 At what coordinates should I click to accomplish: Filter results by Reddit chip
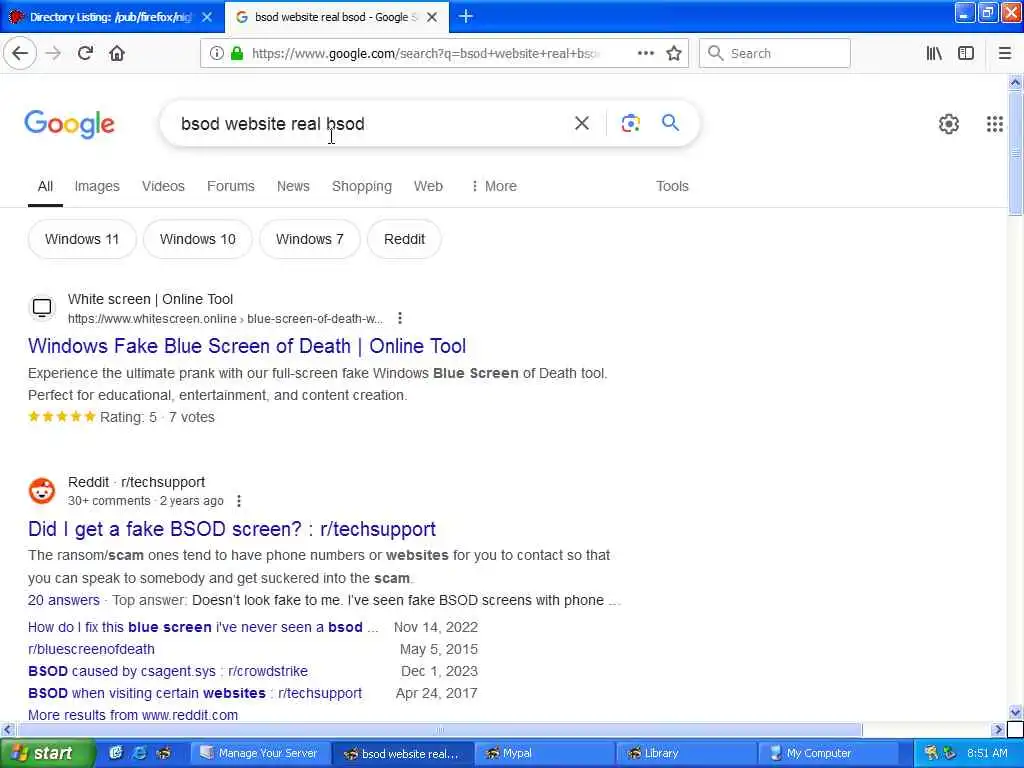(404, 239)
